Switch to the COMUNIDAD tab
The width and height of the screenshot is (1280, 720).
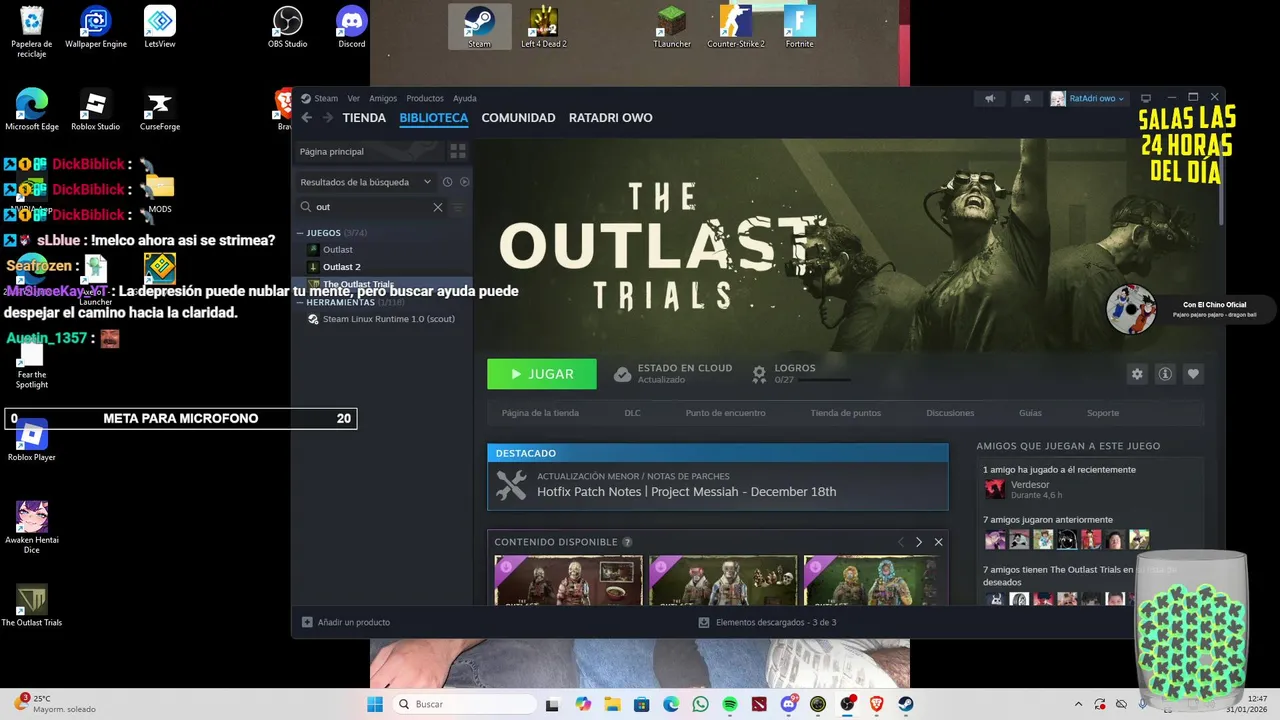[x=518, y=118]
